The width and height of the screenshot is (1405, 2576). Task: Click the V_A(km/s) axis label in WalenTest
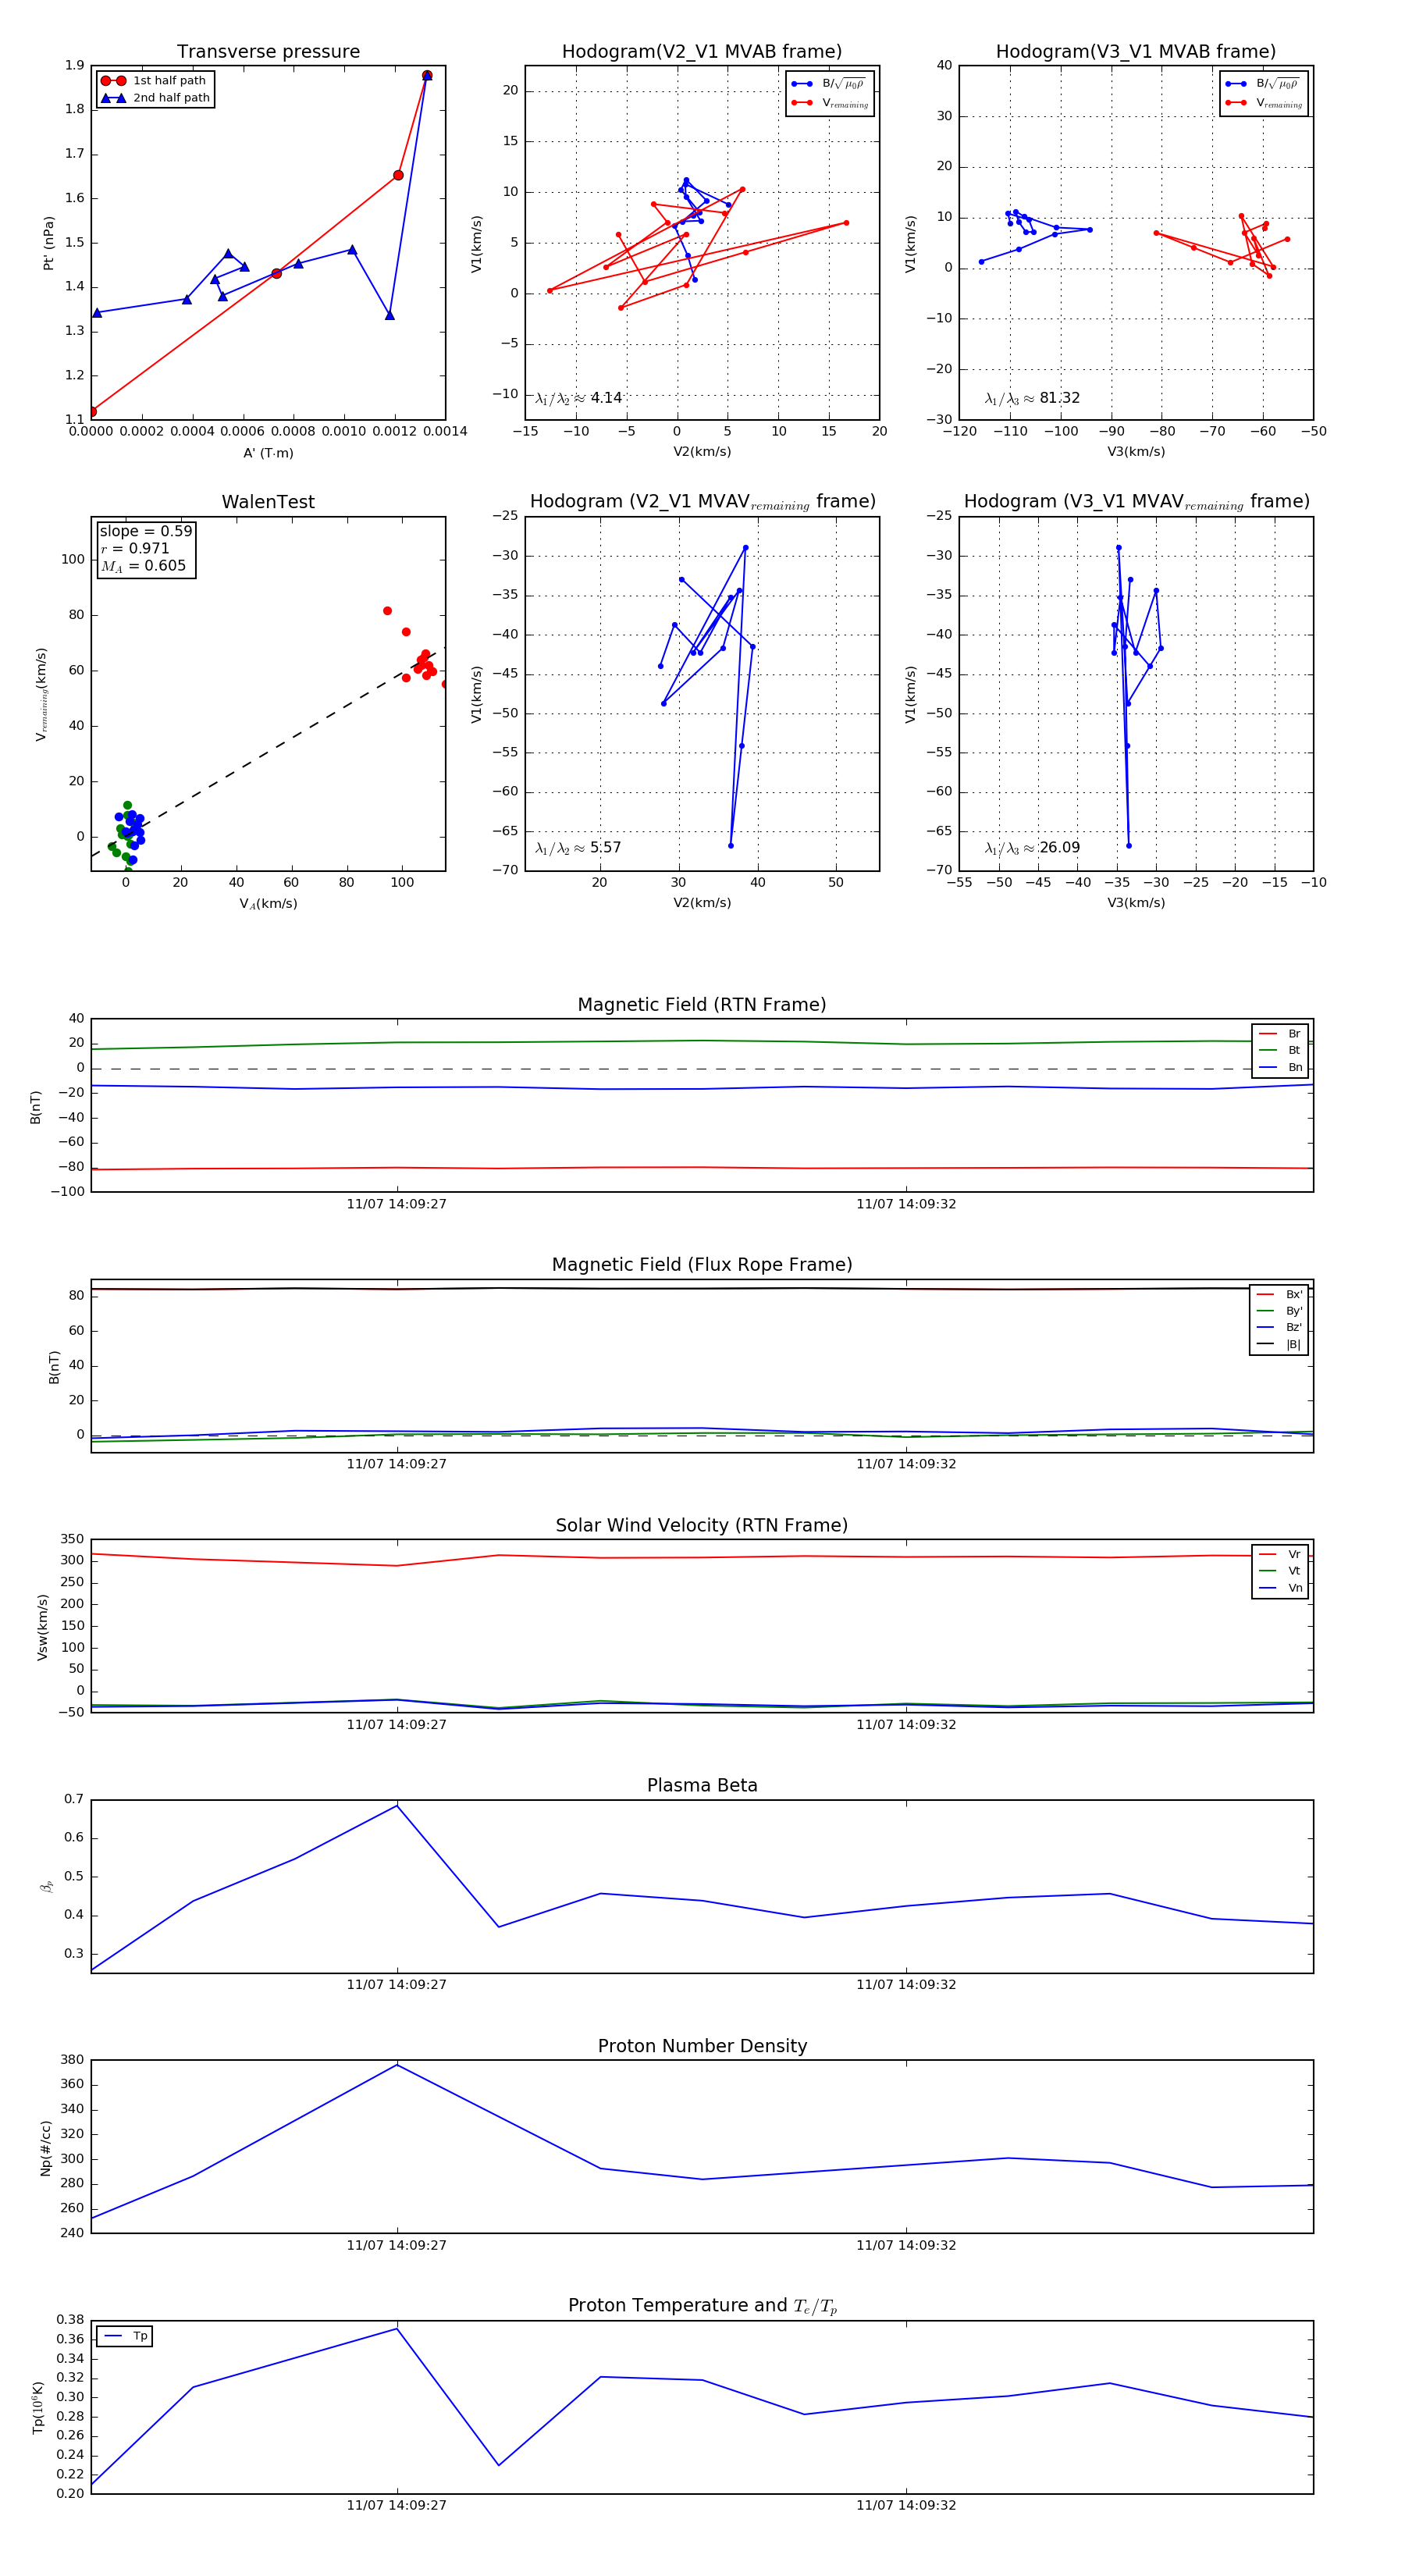(x=268, y=904)
